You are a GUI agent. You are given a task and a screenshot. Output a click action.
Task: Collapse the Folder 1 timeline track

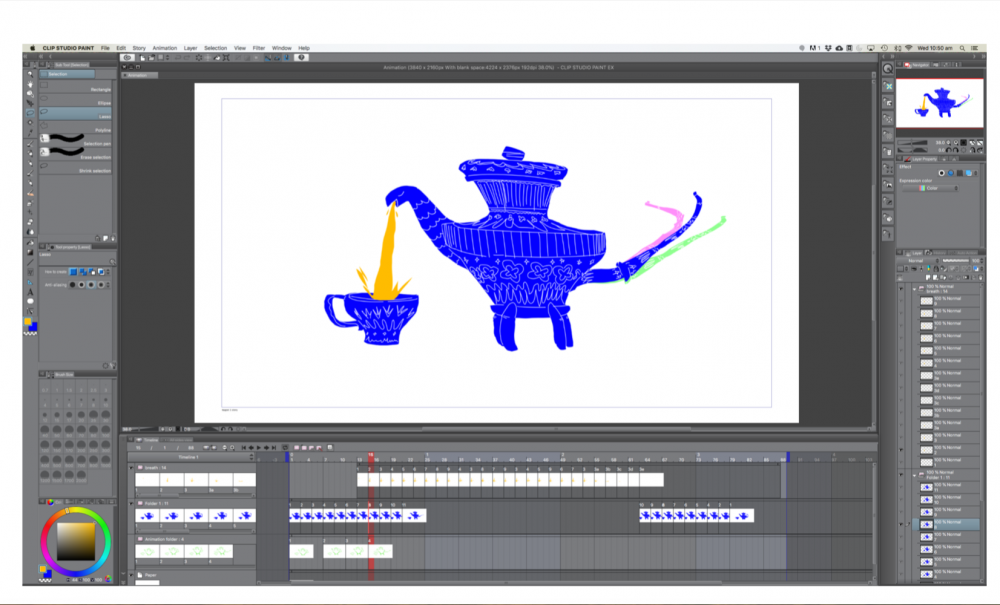coord(131,503)
